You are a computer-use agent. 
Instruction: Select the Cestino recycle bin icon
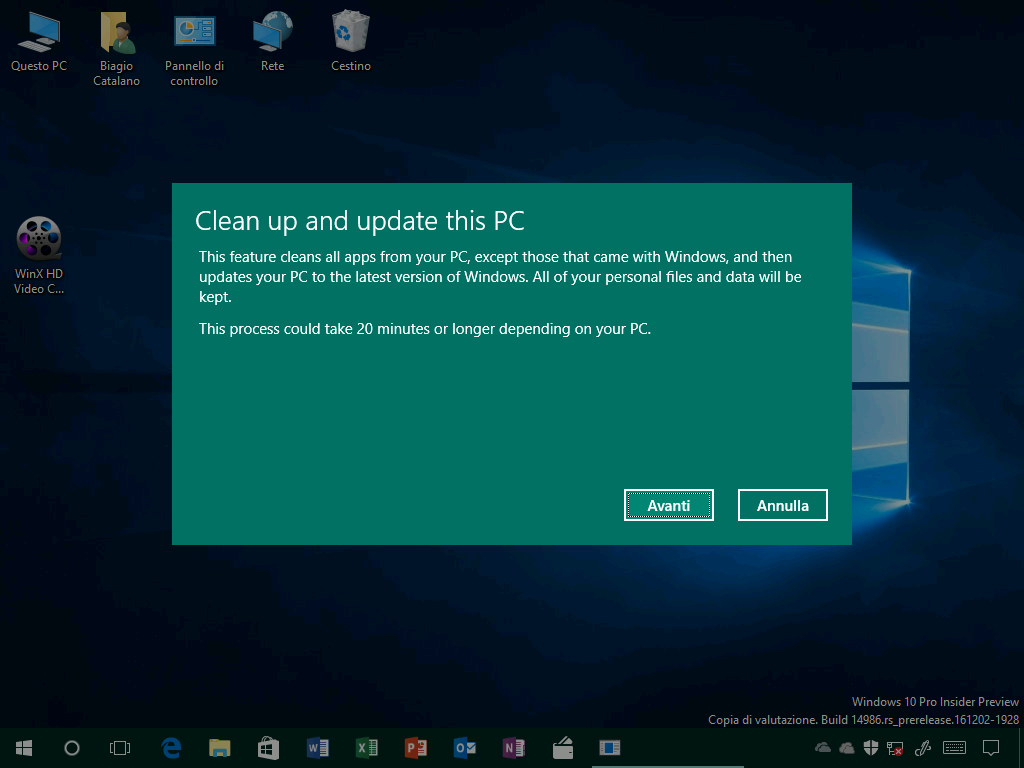[x=351, y=42]
